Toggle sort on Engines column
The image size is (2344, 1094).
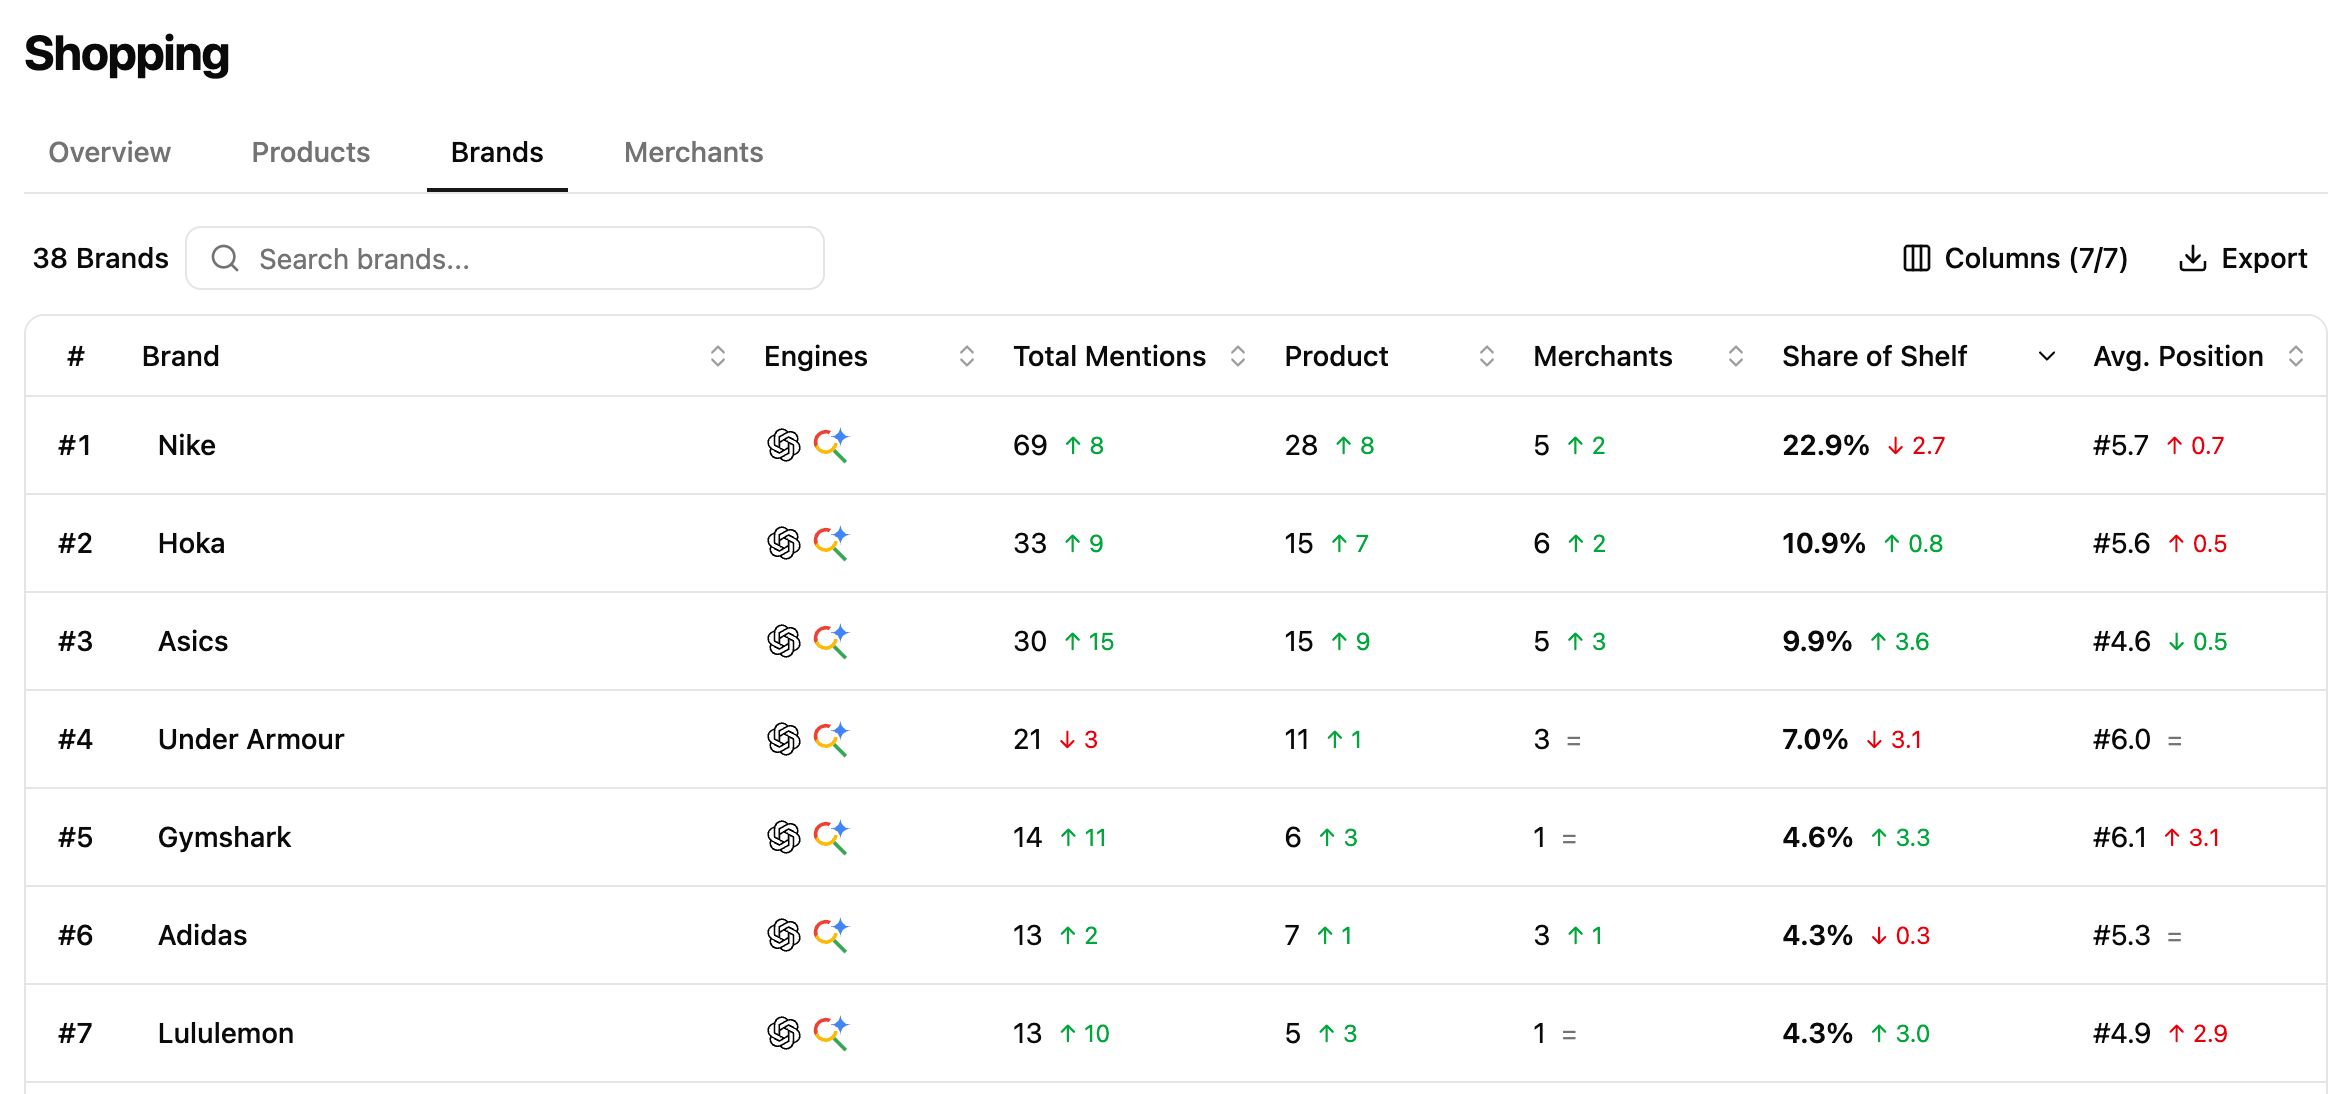(x=966, y=356)
